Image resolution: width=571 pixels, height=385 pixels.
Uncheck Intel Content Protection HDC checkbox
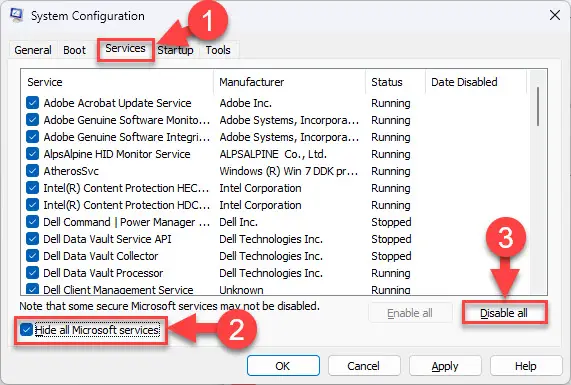[x=32, y=205]
